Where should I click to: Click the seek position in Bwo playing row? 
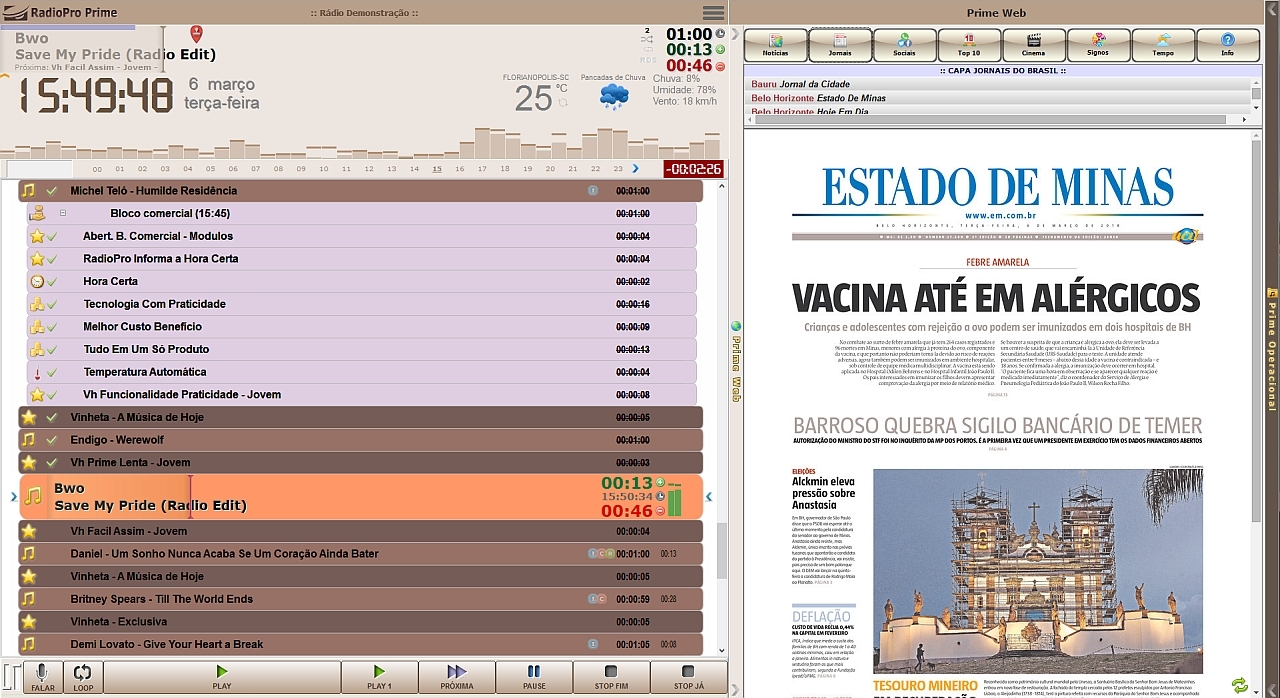[190, 496]
